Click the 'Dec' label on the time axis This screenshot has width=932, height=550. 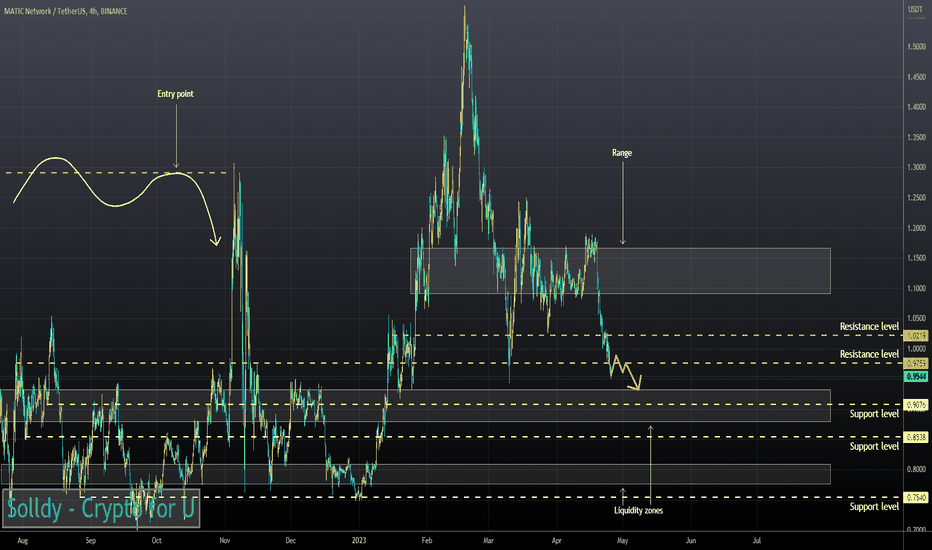coord(290,541)
